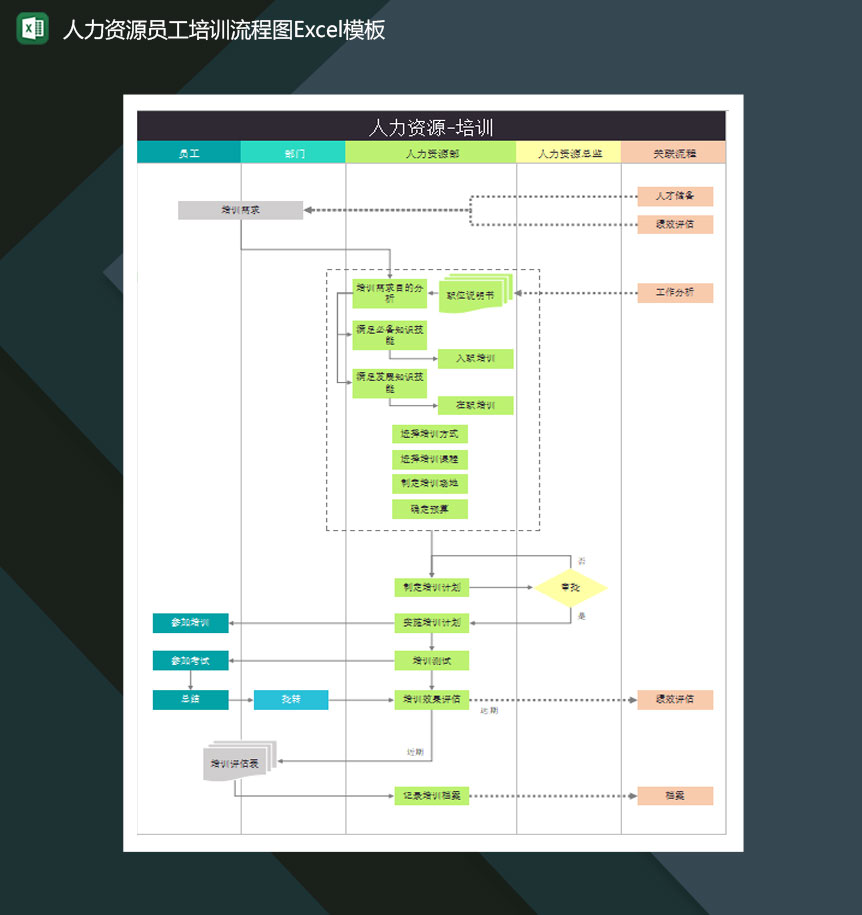Select the gray 培训需求 shape
862x915 pixels.
coord(241,210)
